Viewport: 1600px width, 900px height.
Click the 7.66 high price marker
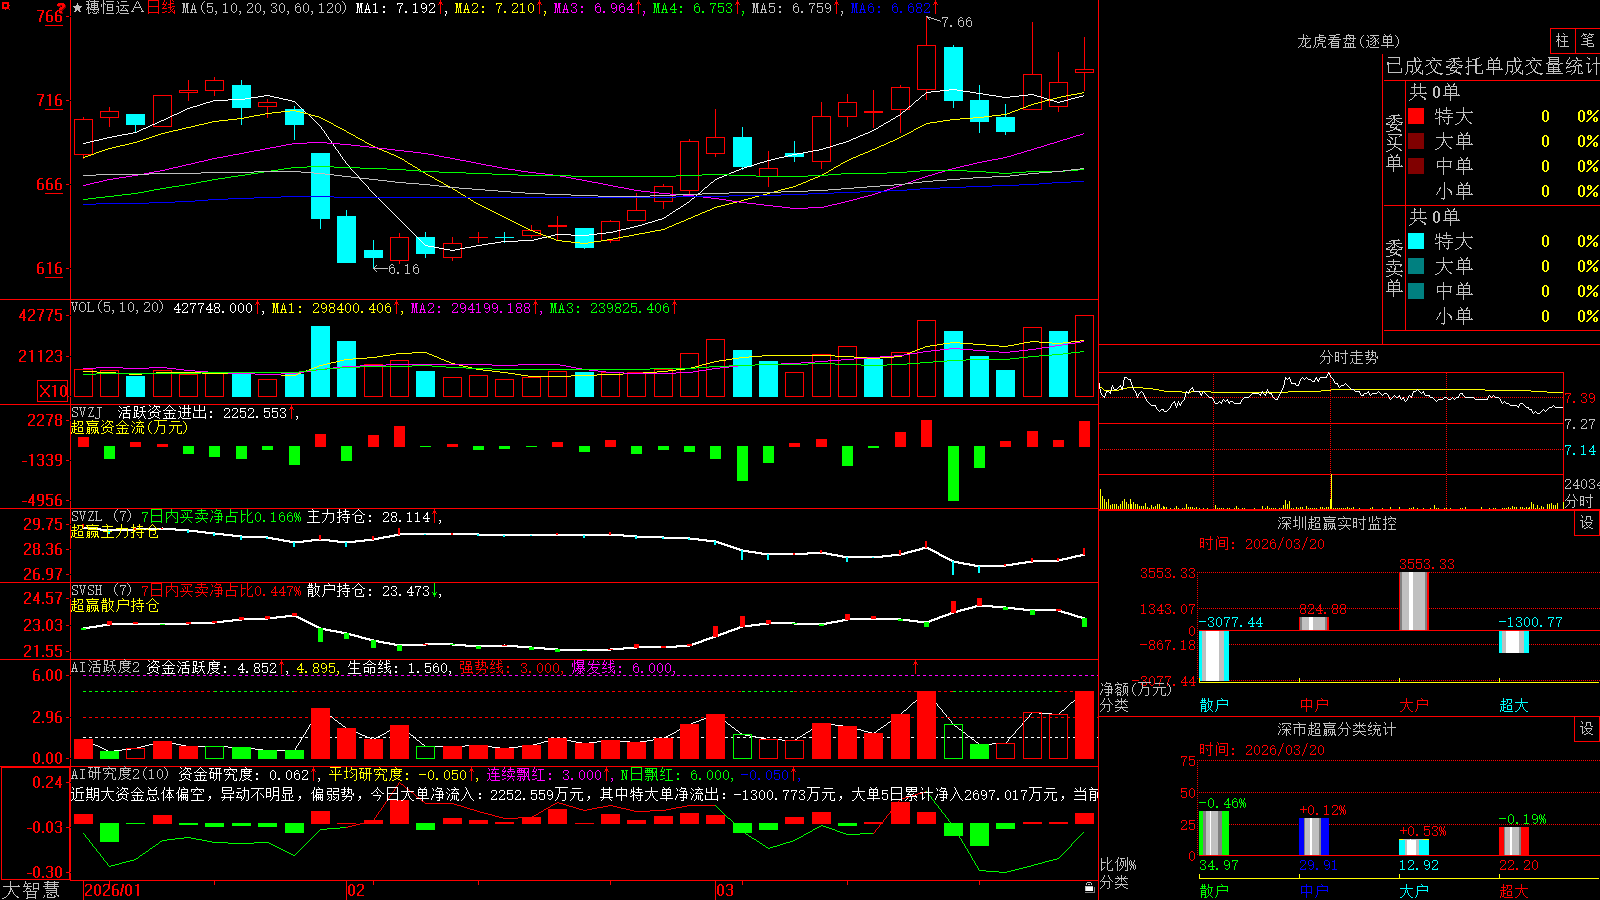[956, 22]
